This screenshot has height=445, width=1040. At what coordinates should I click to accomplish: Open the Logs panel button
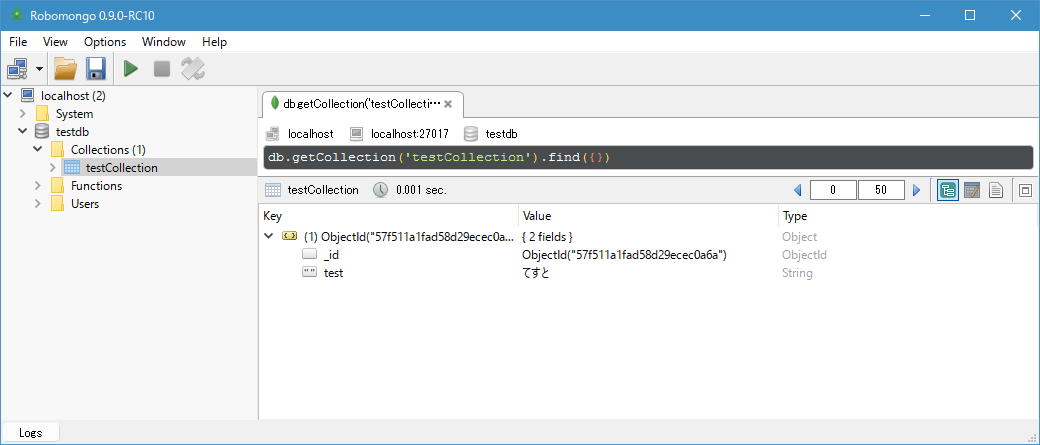[x=31, y=432]
